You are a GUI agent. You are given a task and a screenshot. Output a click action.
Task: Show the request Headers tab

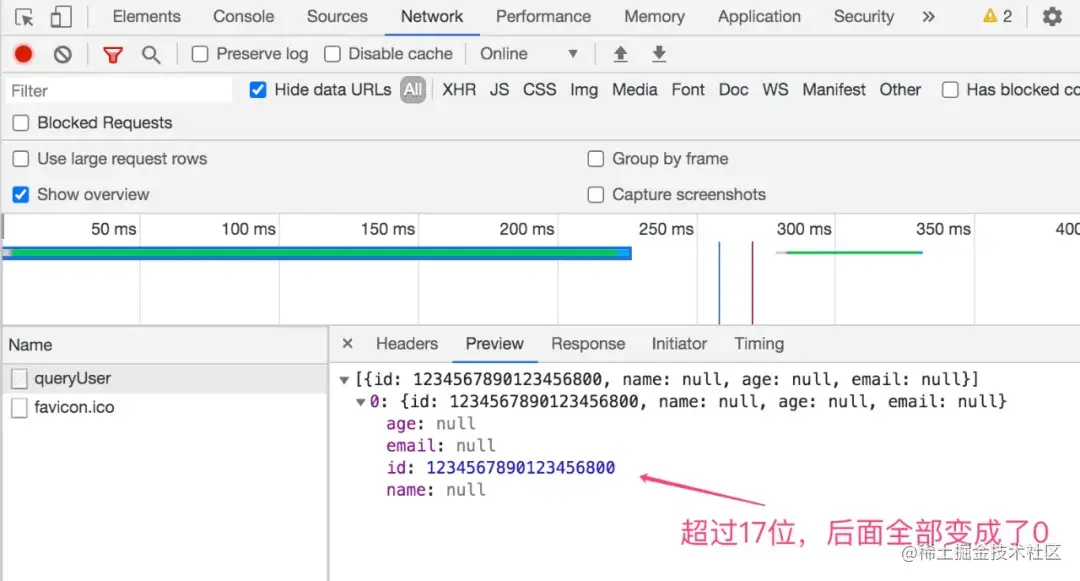pyautogui.click(x=406, y=344)
